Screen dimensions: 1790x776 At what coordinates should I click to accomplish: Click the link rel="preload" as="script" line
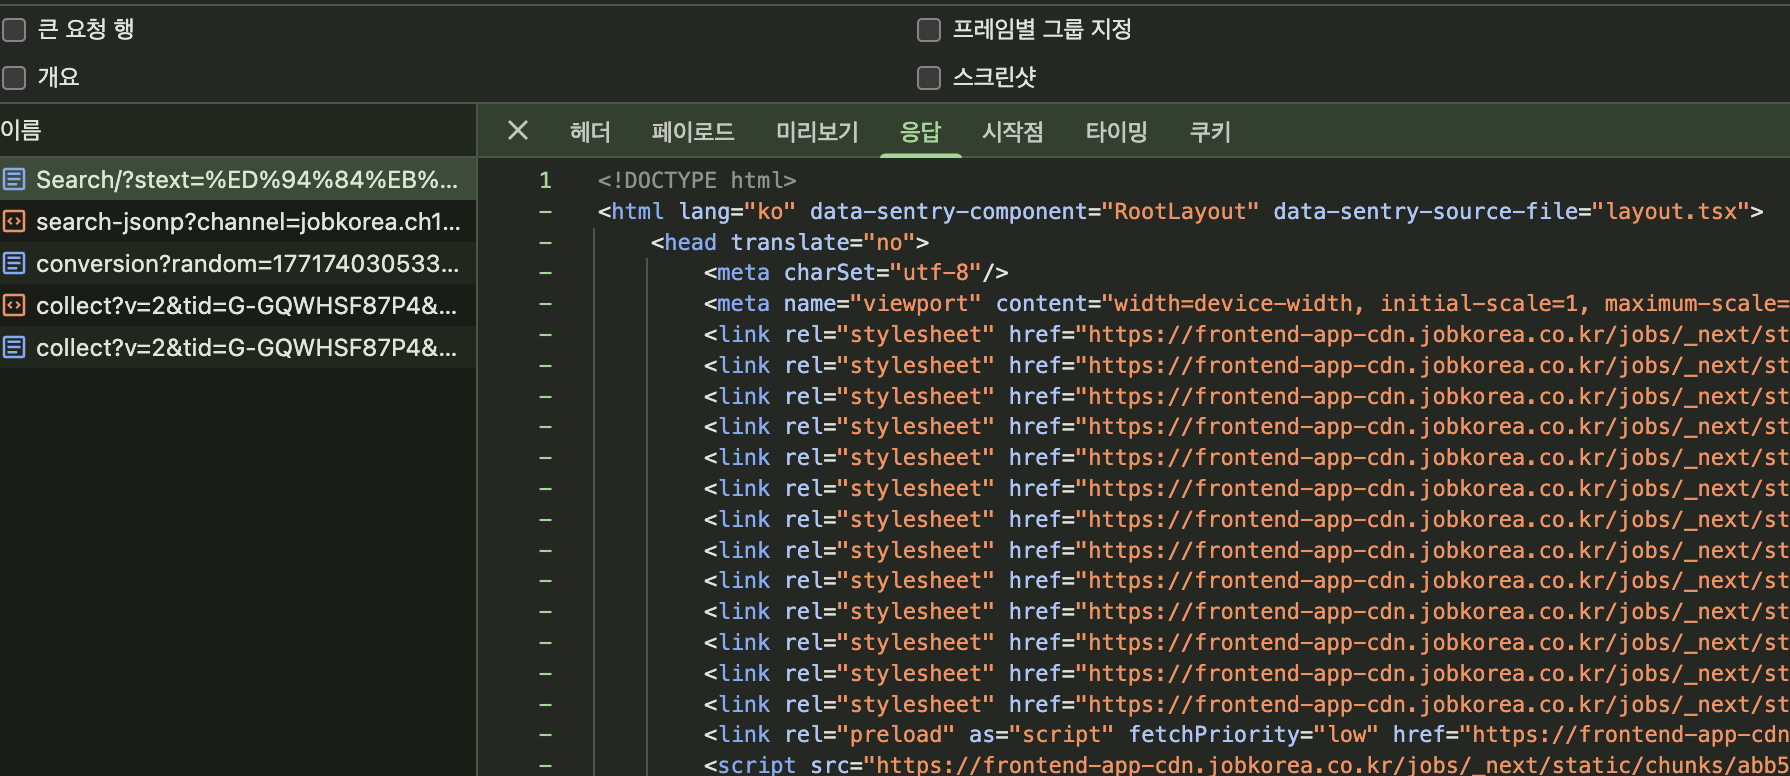(x=1246, y=735)
